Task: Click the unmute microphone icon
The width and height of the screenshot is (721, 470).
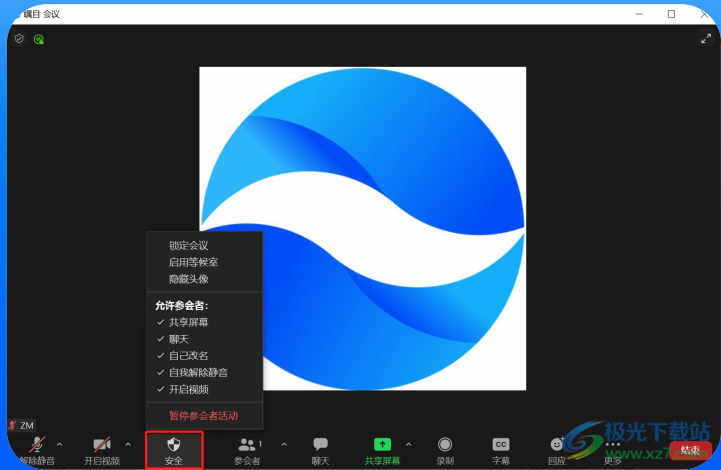Action: [37, 444]
